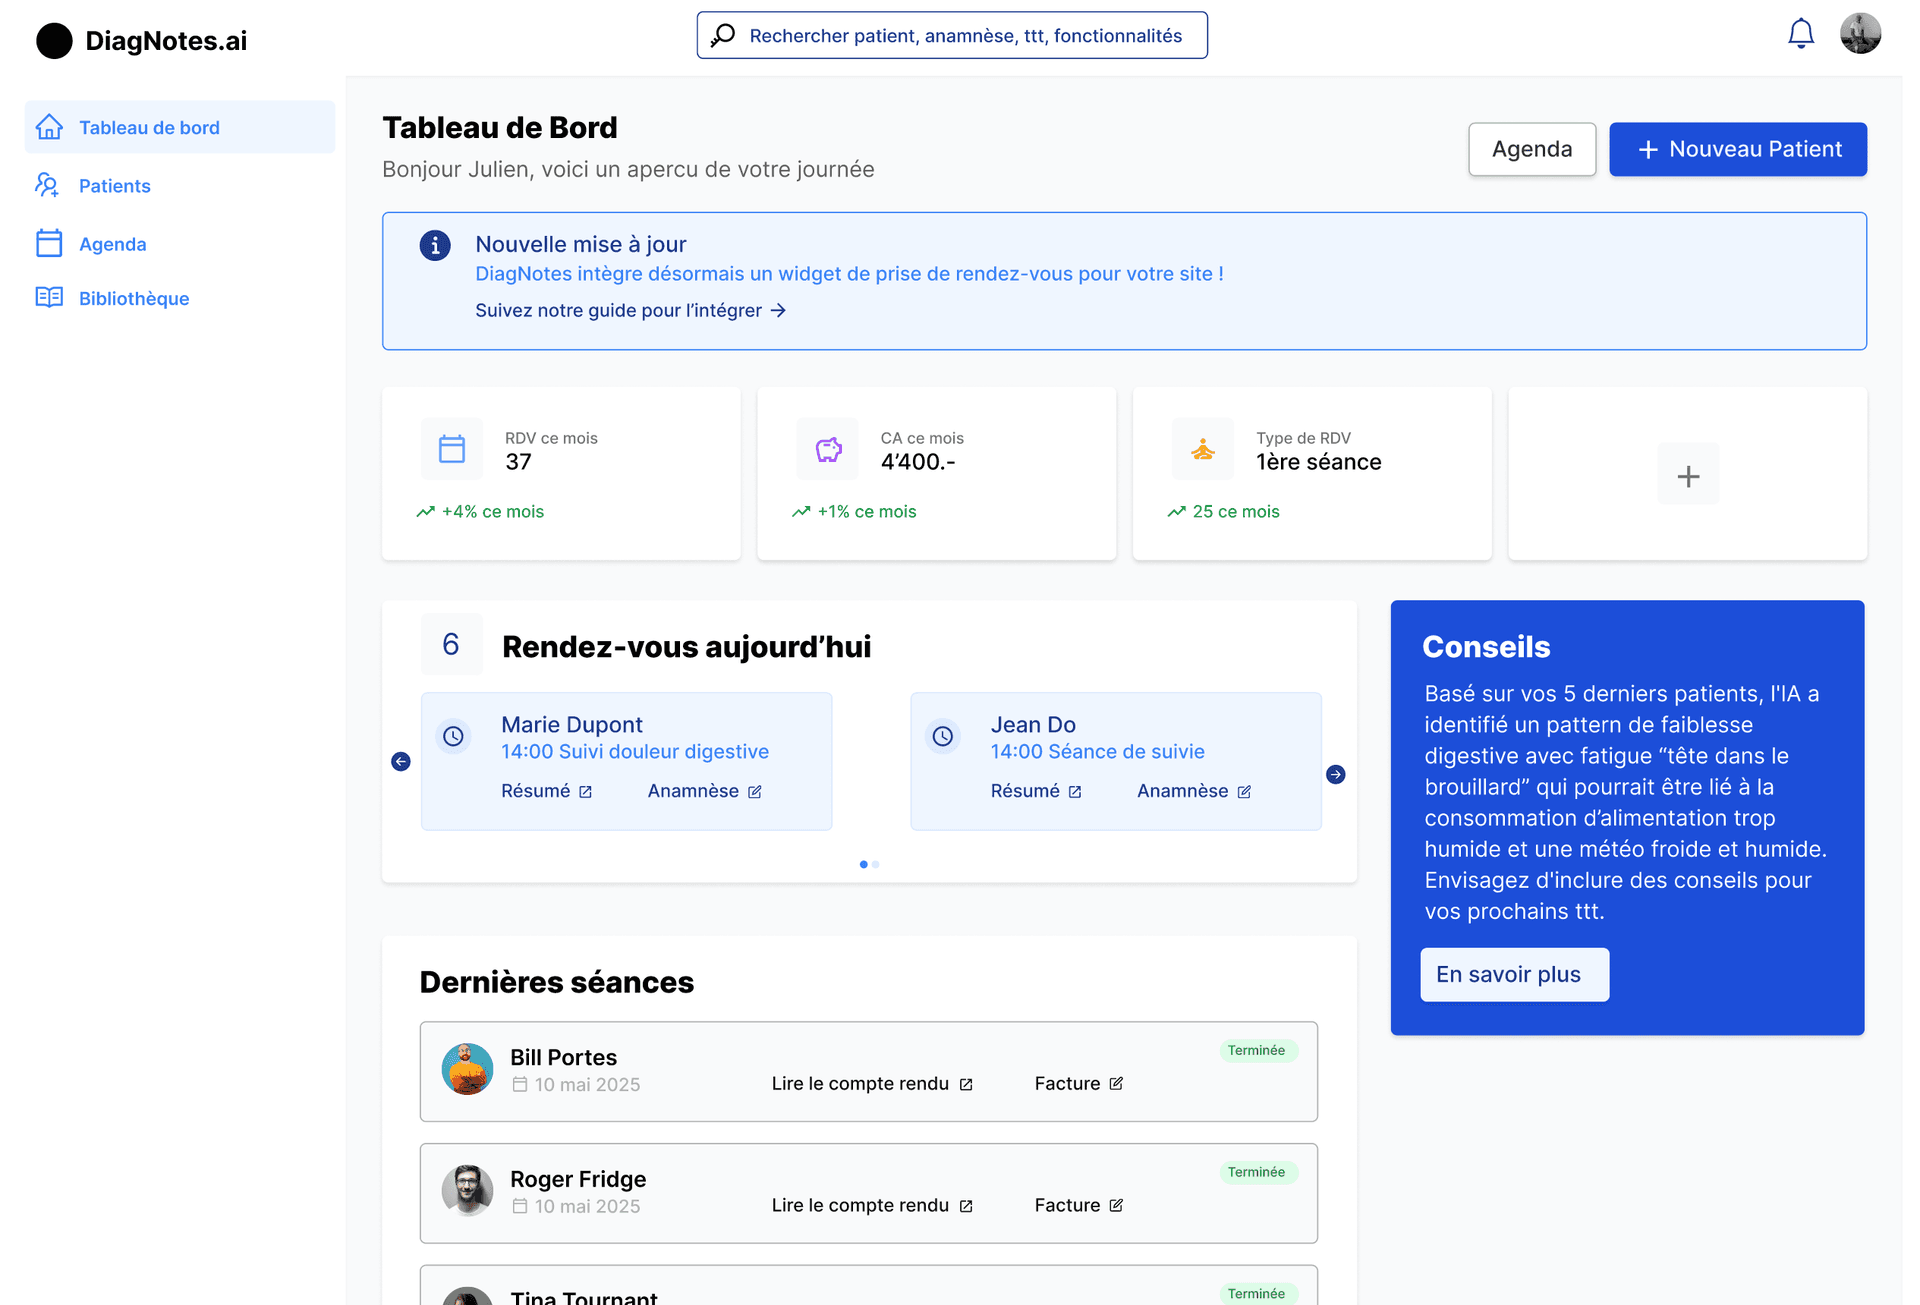Open Lire le compte rendu for Roger Fridge
The image size is (1920, 1305).
(x=860, y=1205)
